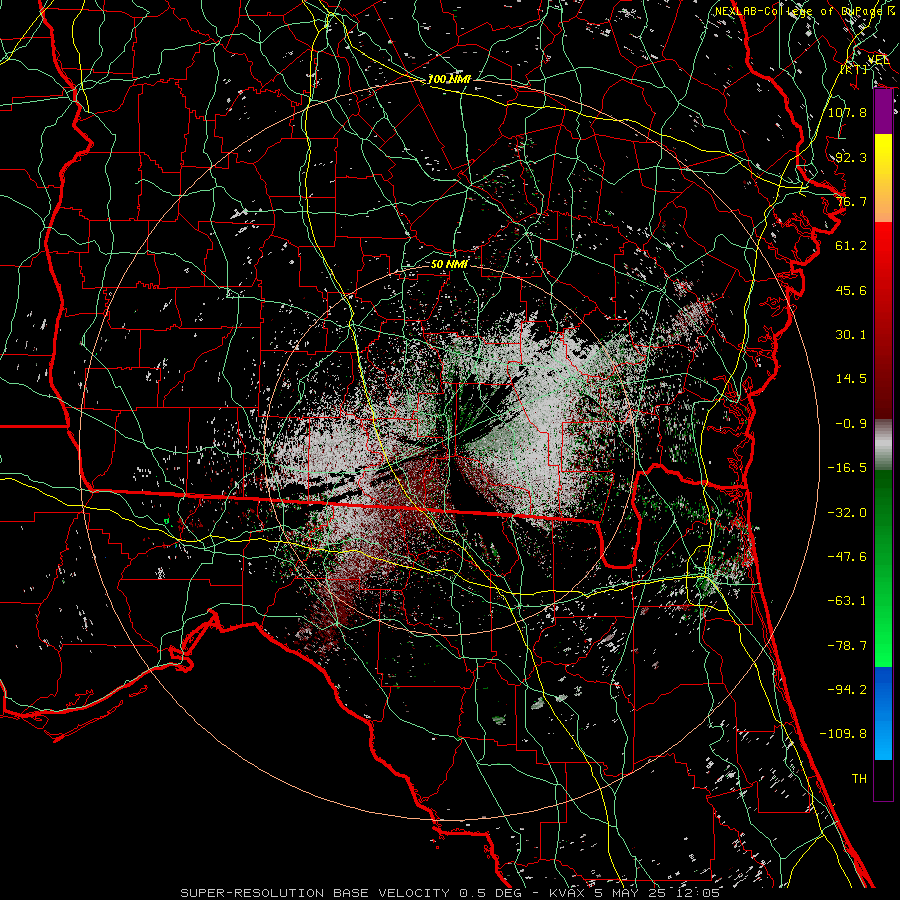
Task: Click the -94.2 velocity scale value
Action: point(847,689)
